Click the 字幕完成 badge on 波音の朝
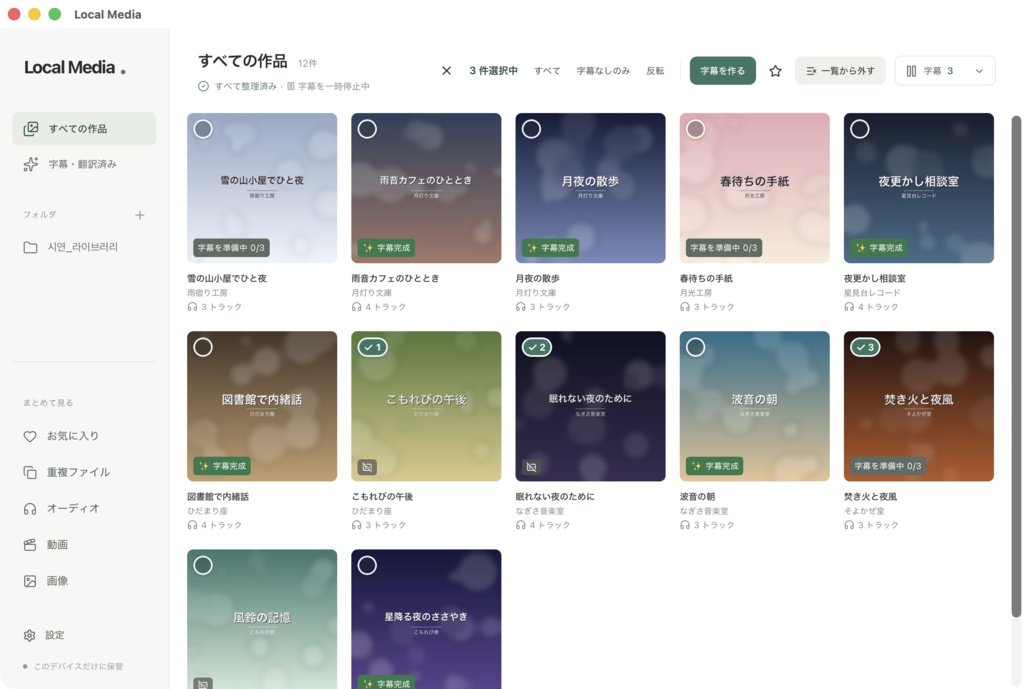The width and height of the screenshot is (1024, 689). click(x=716, y=466)
